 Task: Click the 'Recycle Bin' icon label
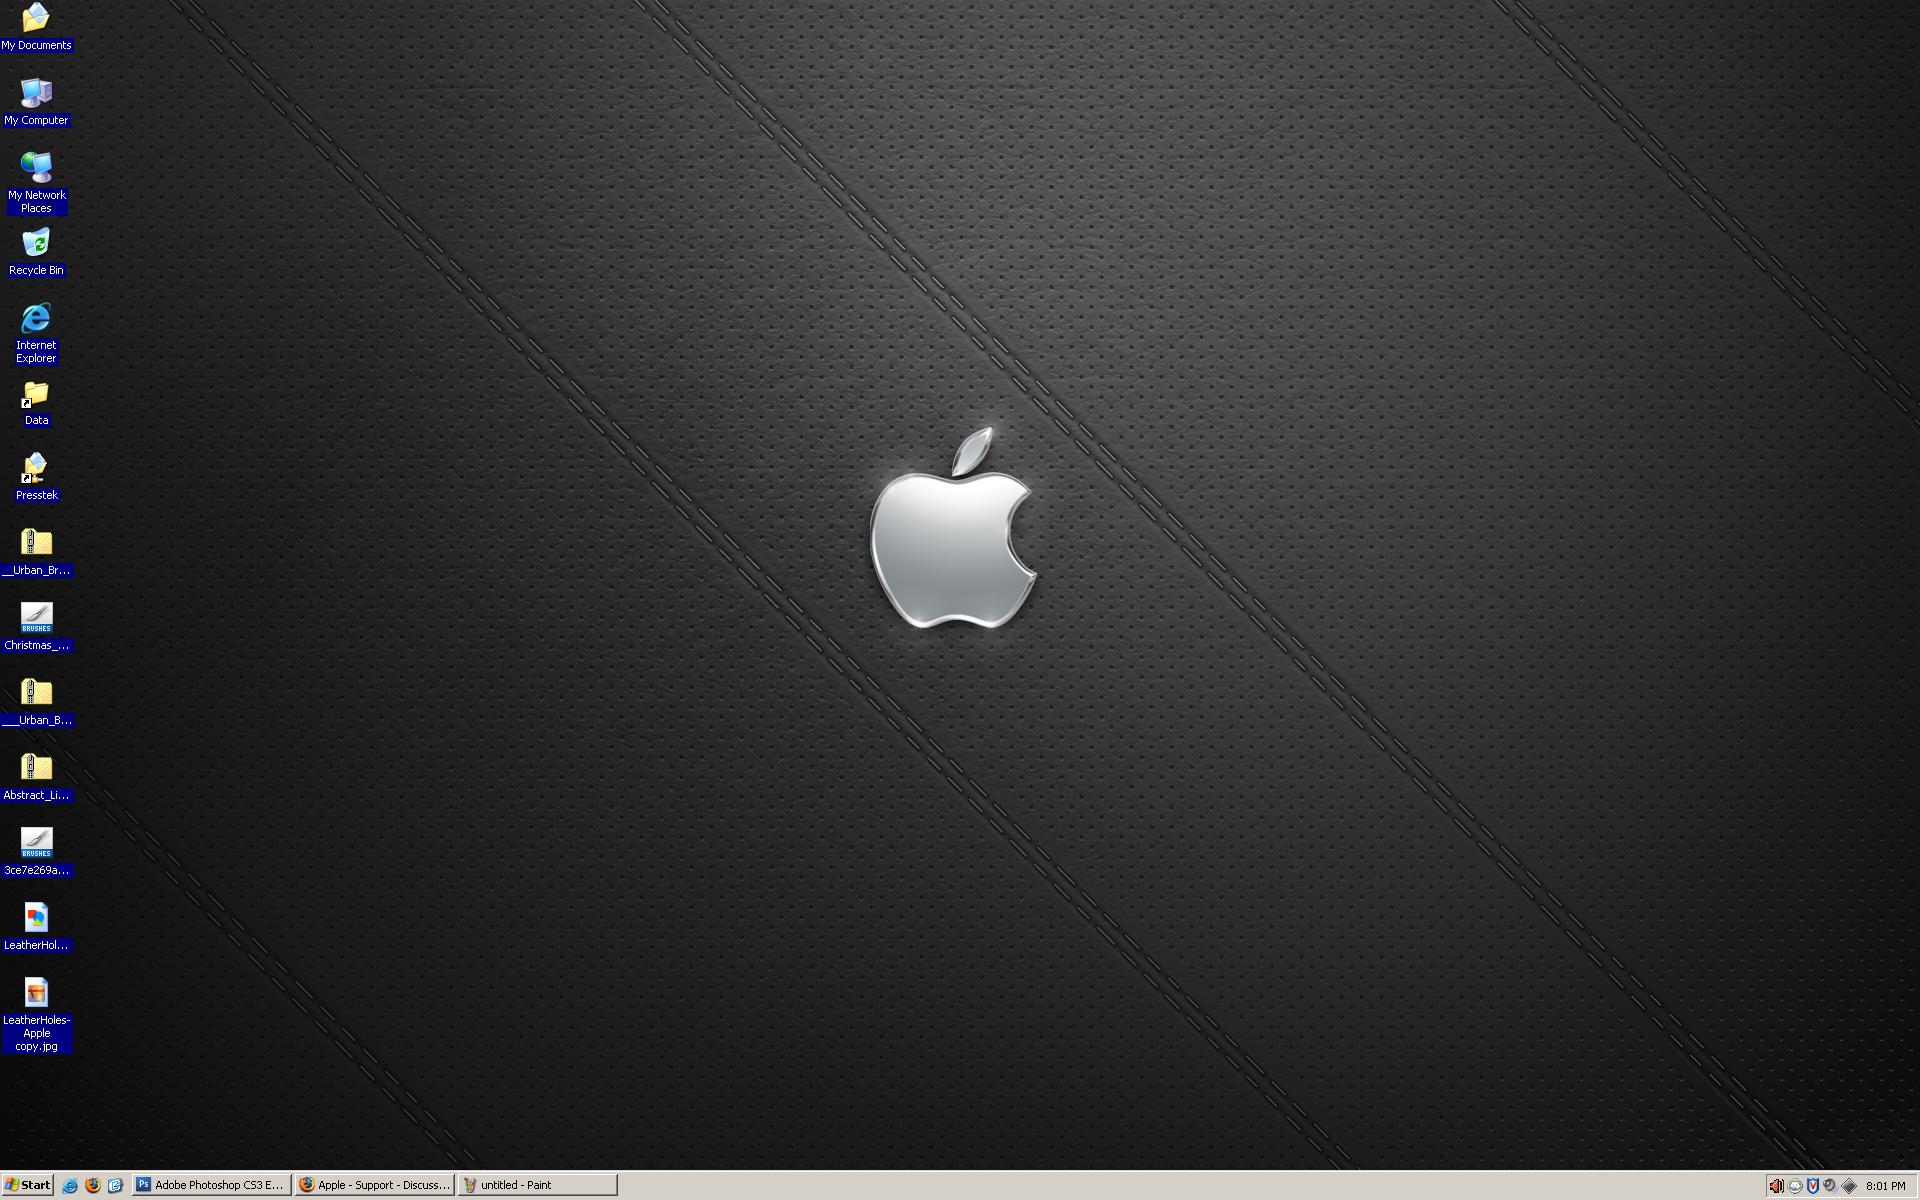point(36,270)
